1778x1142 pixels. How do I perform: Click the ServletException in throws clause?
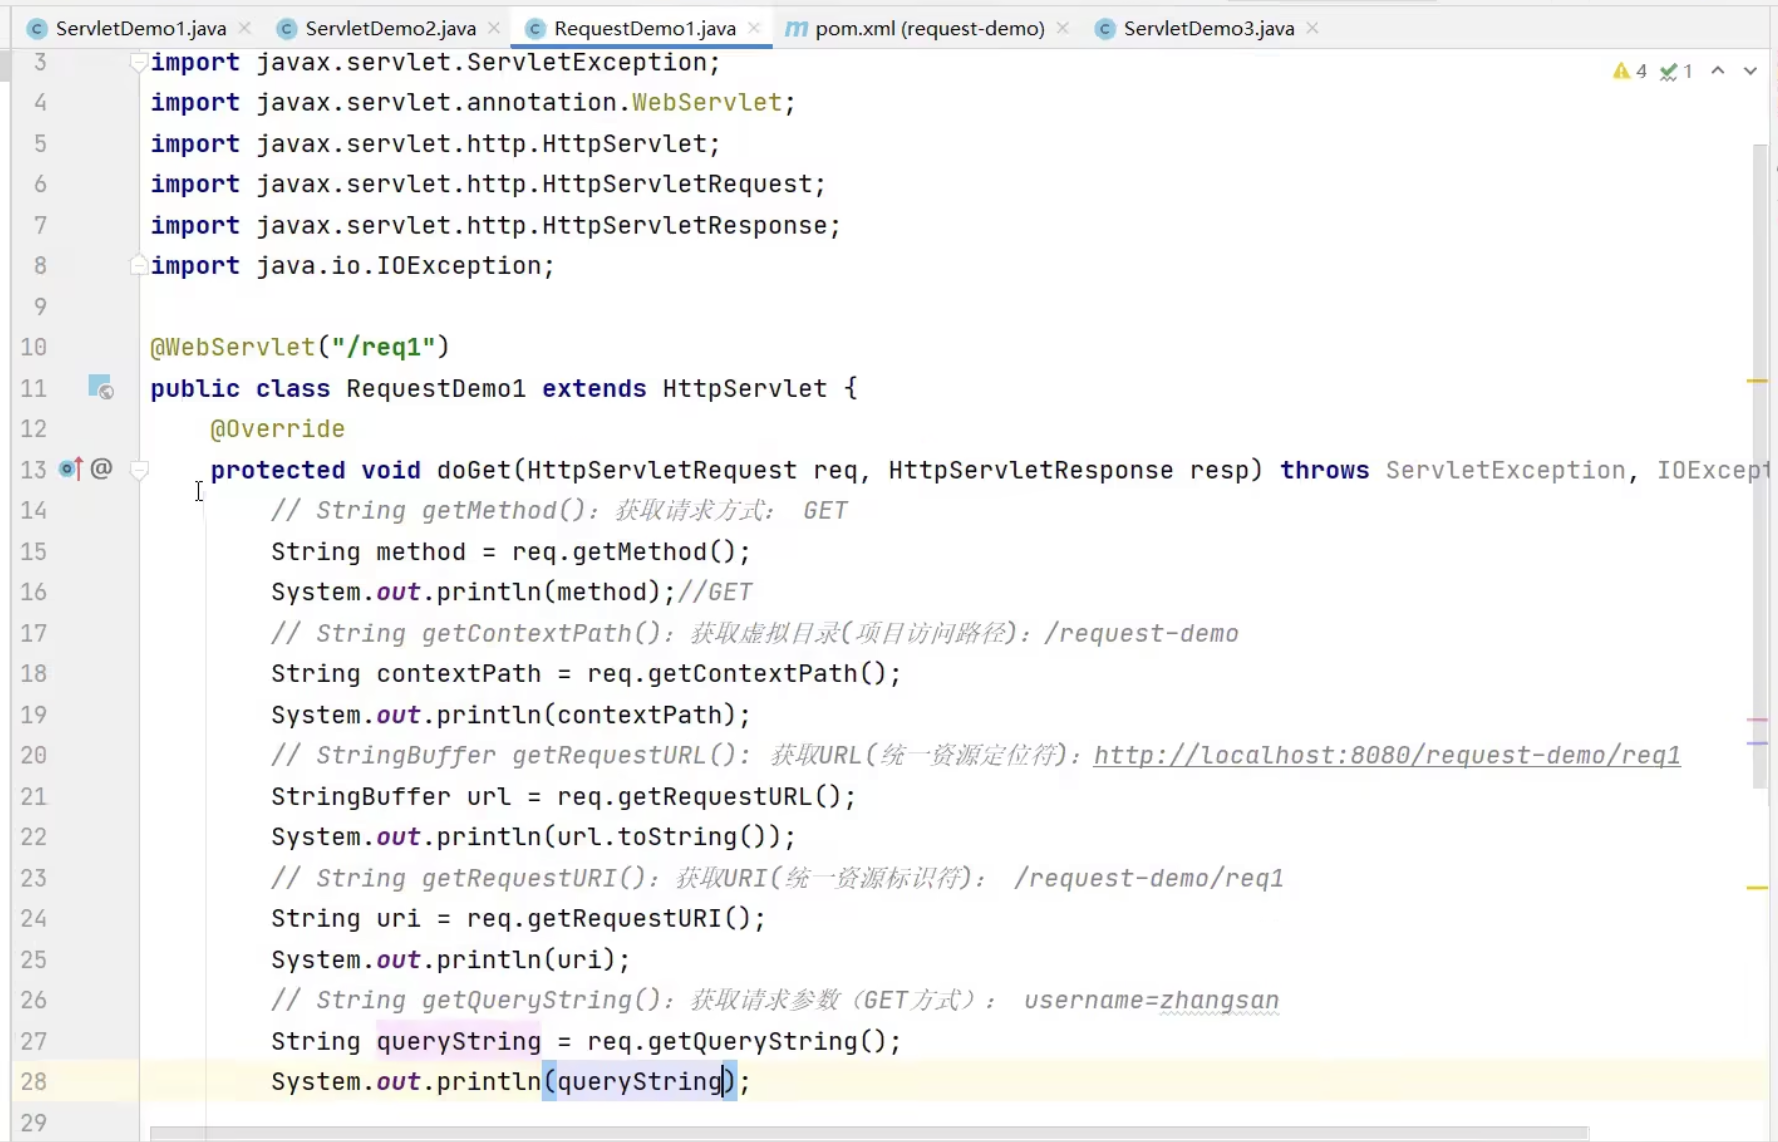1505,470
